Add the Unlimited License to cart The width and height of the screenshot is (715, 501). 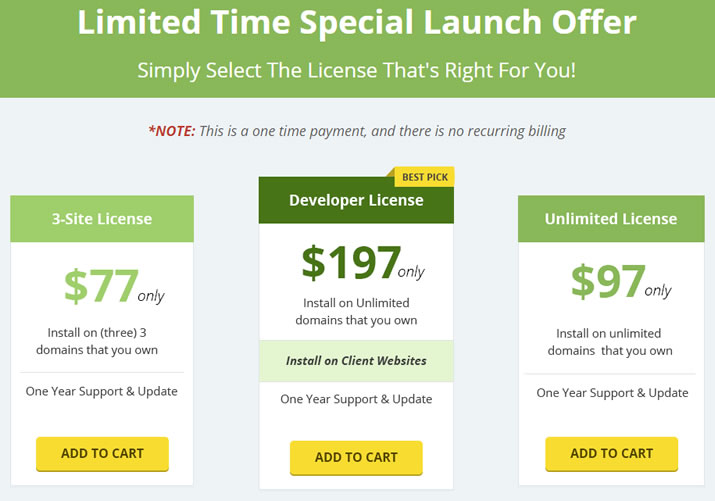point(611,454)
